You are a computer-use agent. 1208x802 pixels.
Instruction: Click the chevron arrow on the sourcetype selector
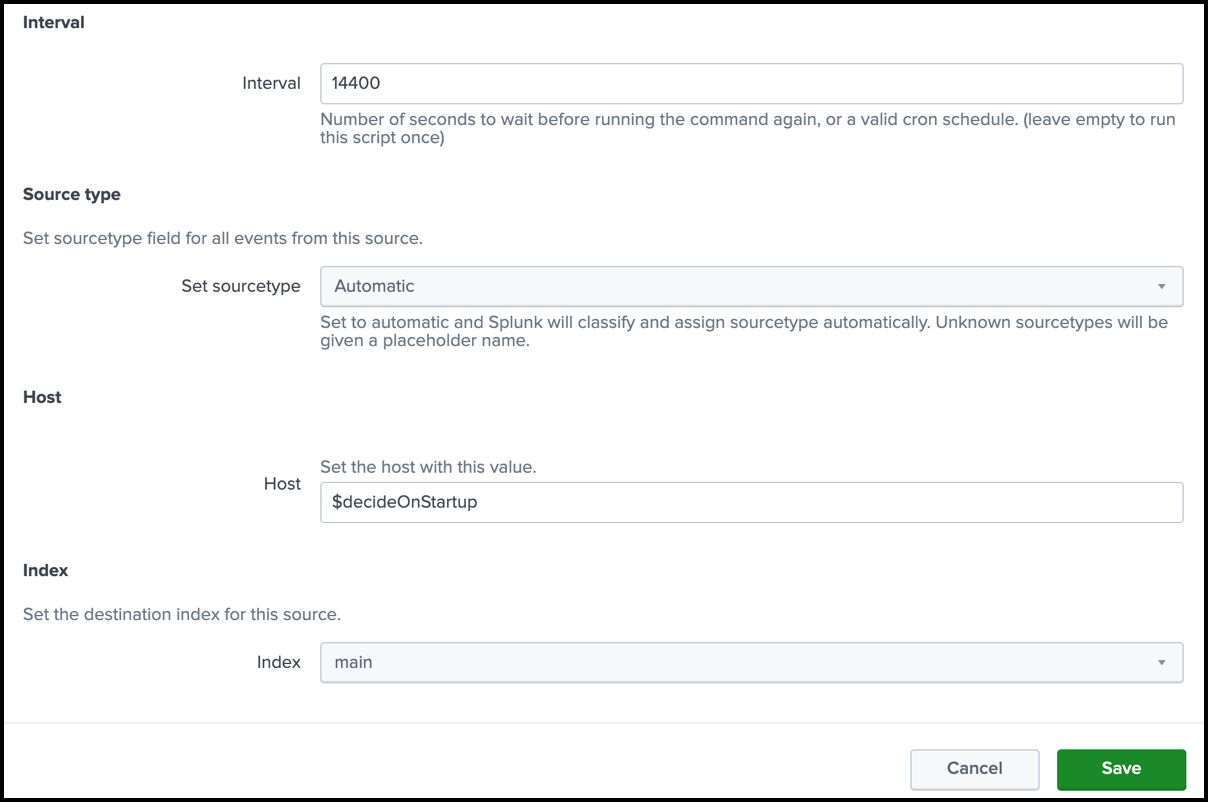point(1163,286)
